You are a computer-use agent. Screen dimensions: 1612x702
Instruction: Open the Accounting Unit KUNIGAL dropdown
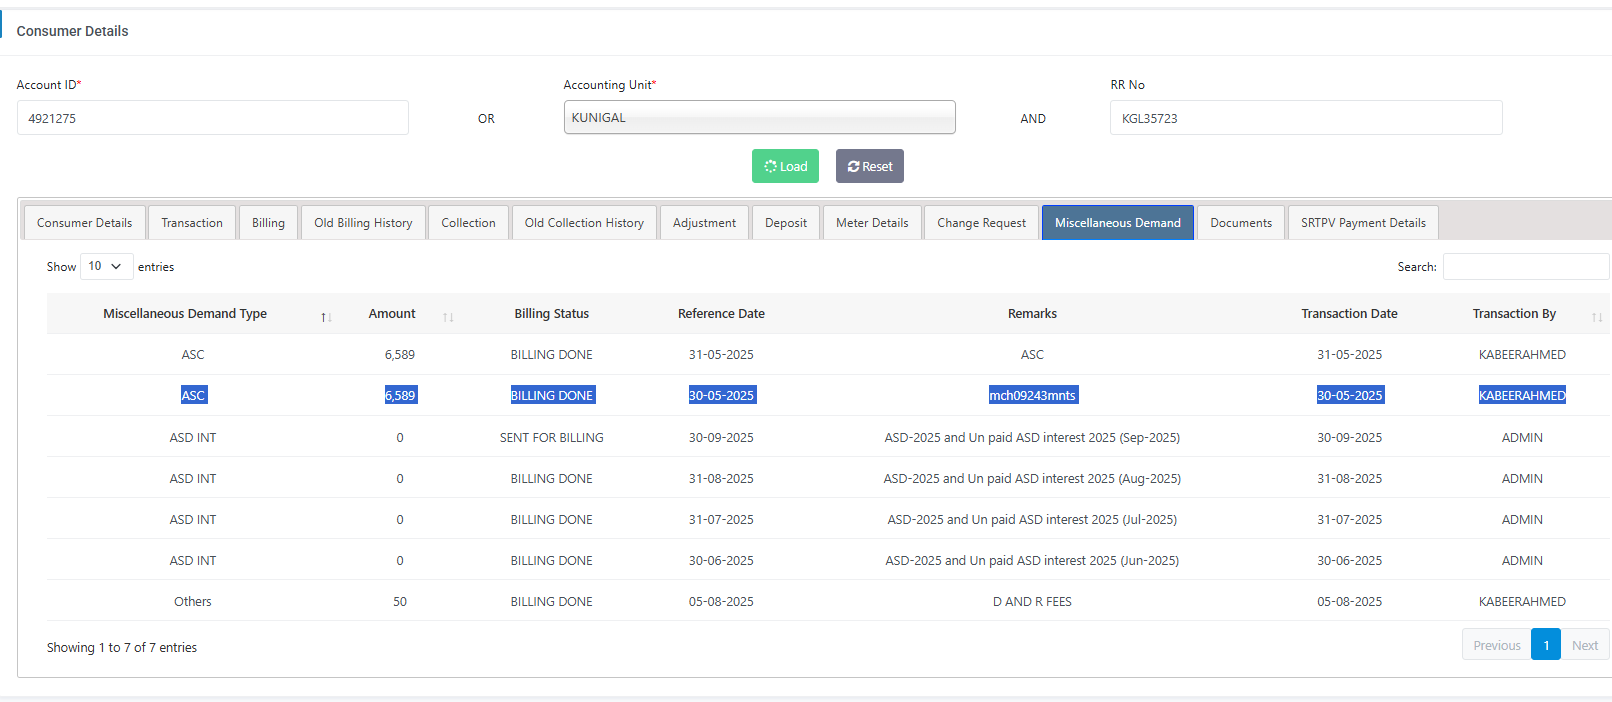point(759,117)
